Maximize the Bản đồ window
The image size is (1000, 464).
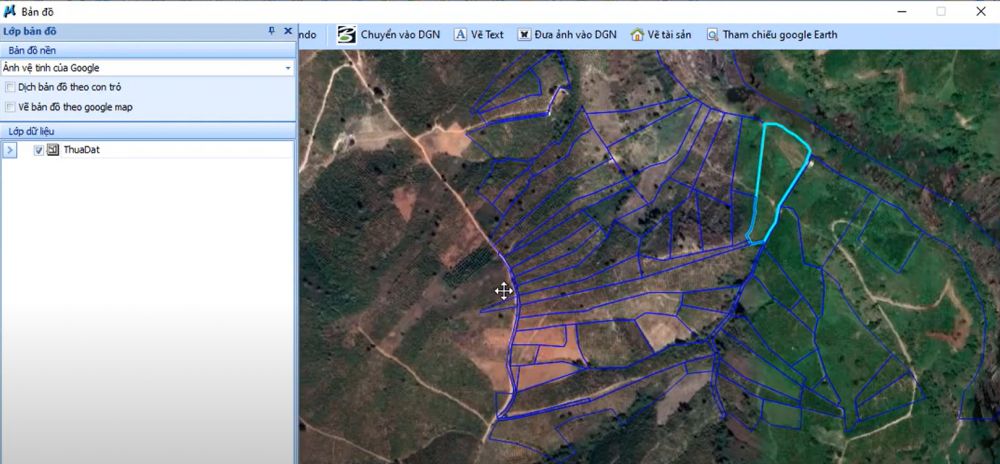pyautogui.click(x=941, y=11)
